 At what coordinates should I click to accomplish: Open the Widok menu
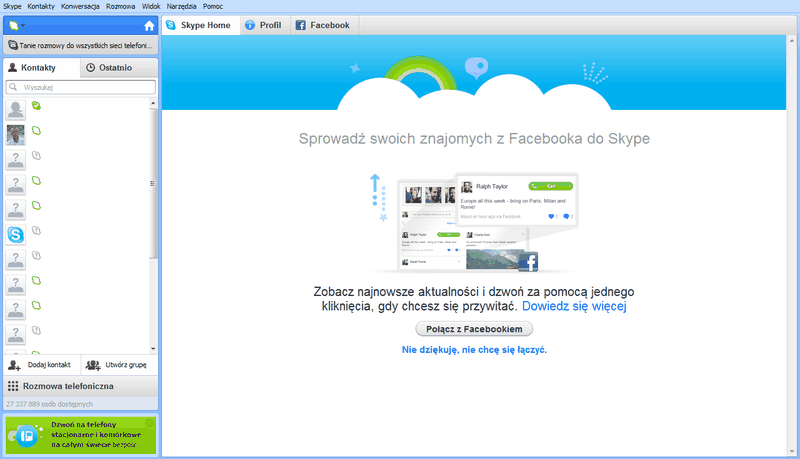(x=151, y=6)
